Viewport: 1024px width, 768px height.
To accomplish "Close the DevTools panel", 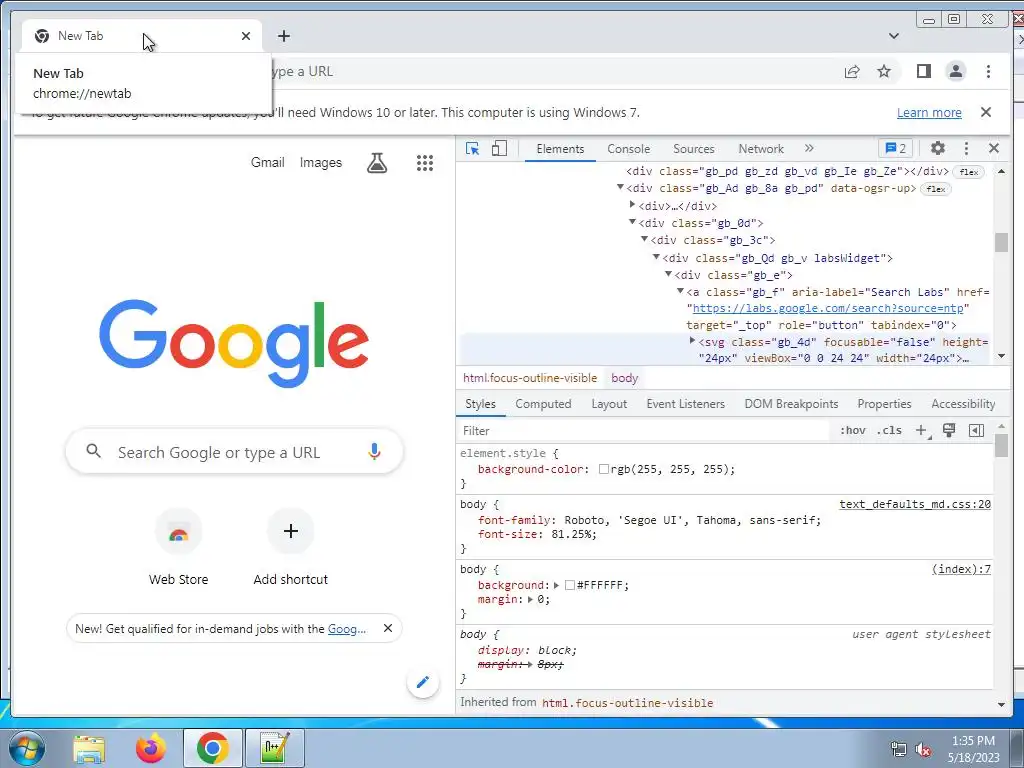I will [994, 148].
